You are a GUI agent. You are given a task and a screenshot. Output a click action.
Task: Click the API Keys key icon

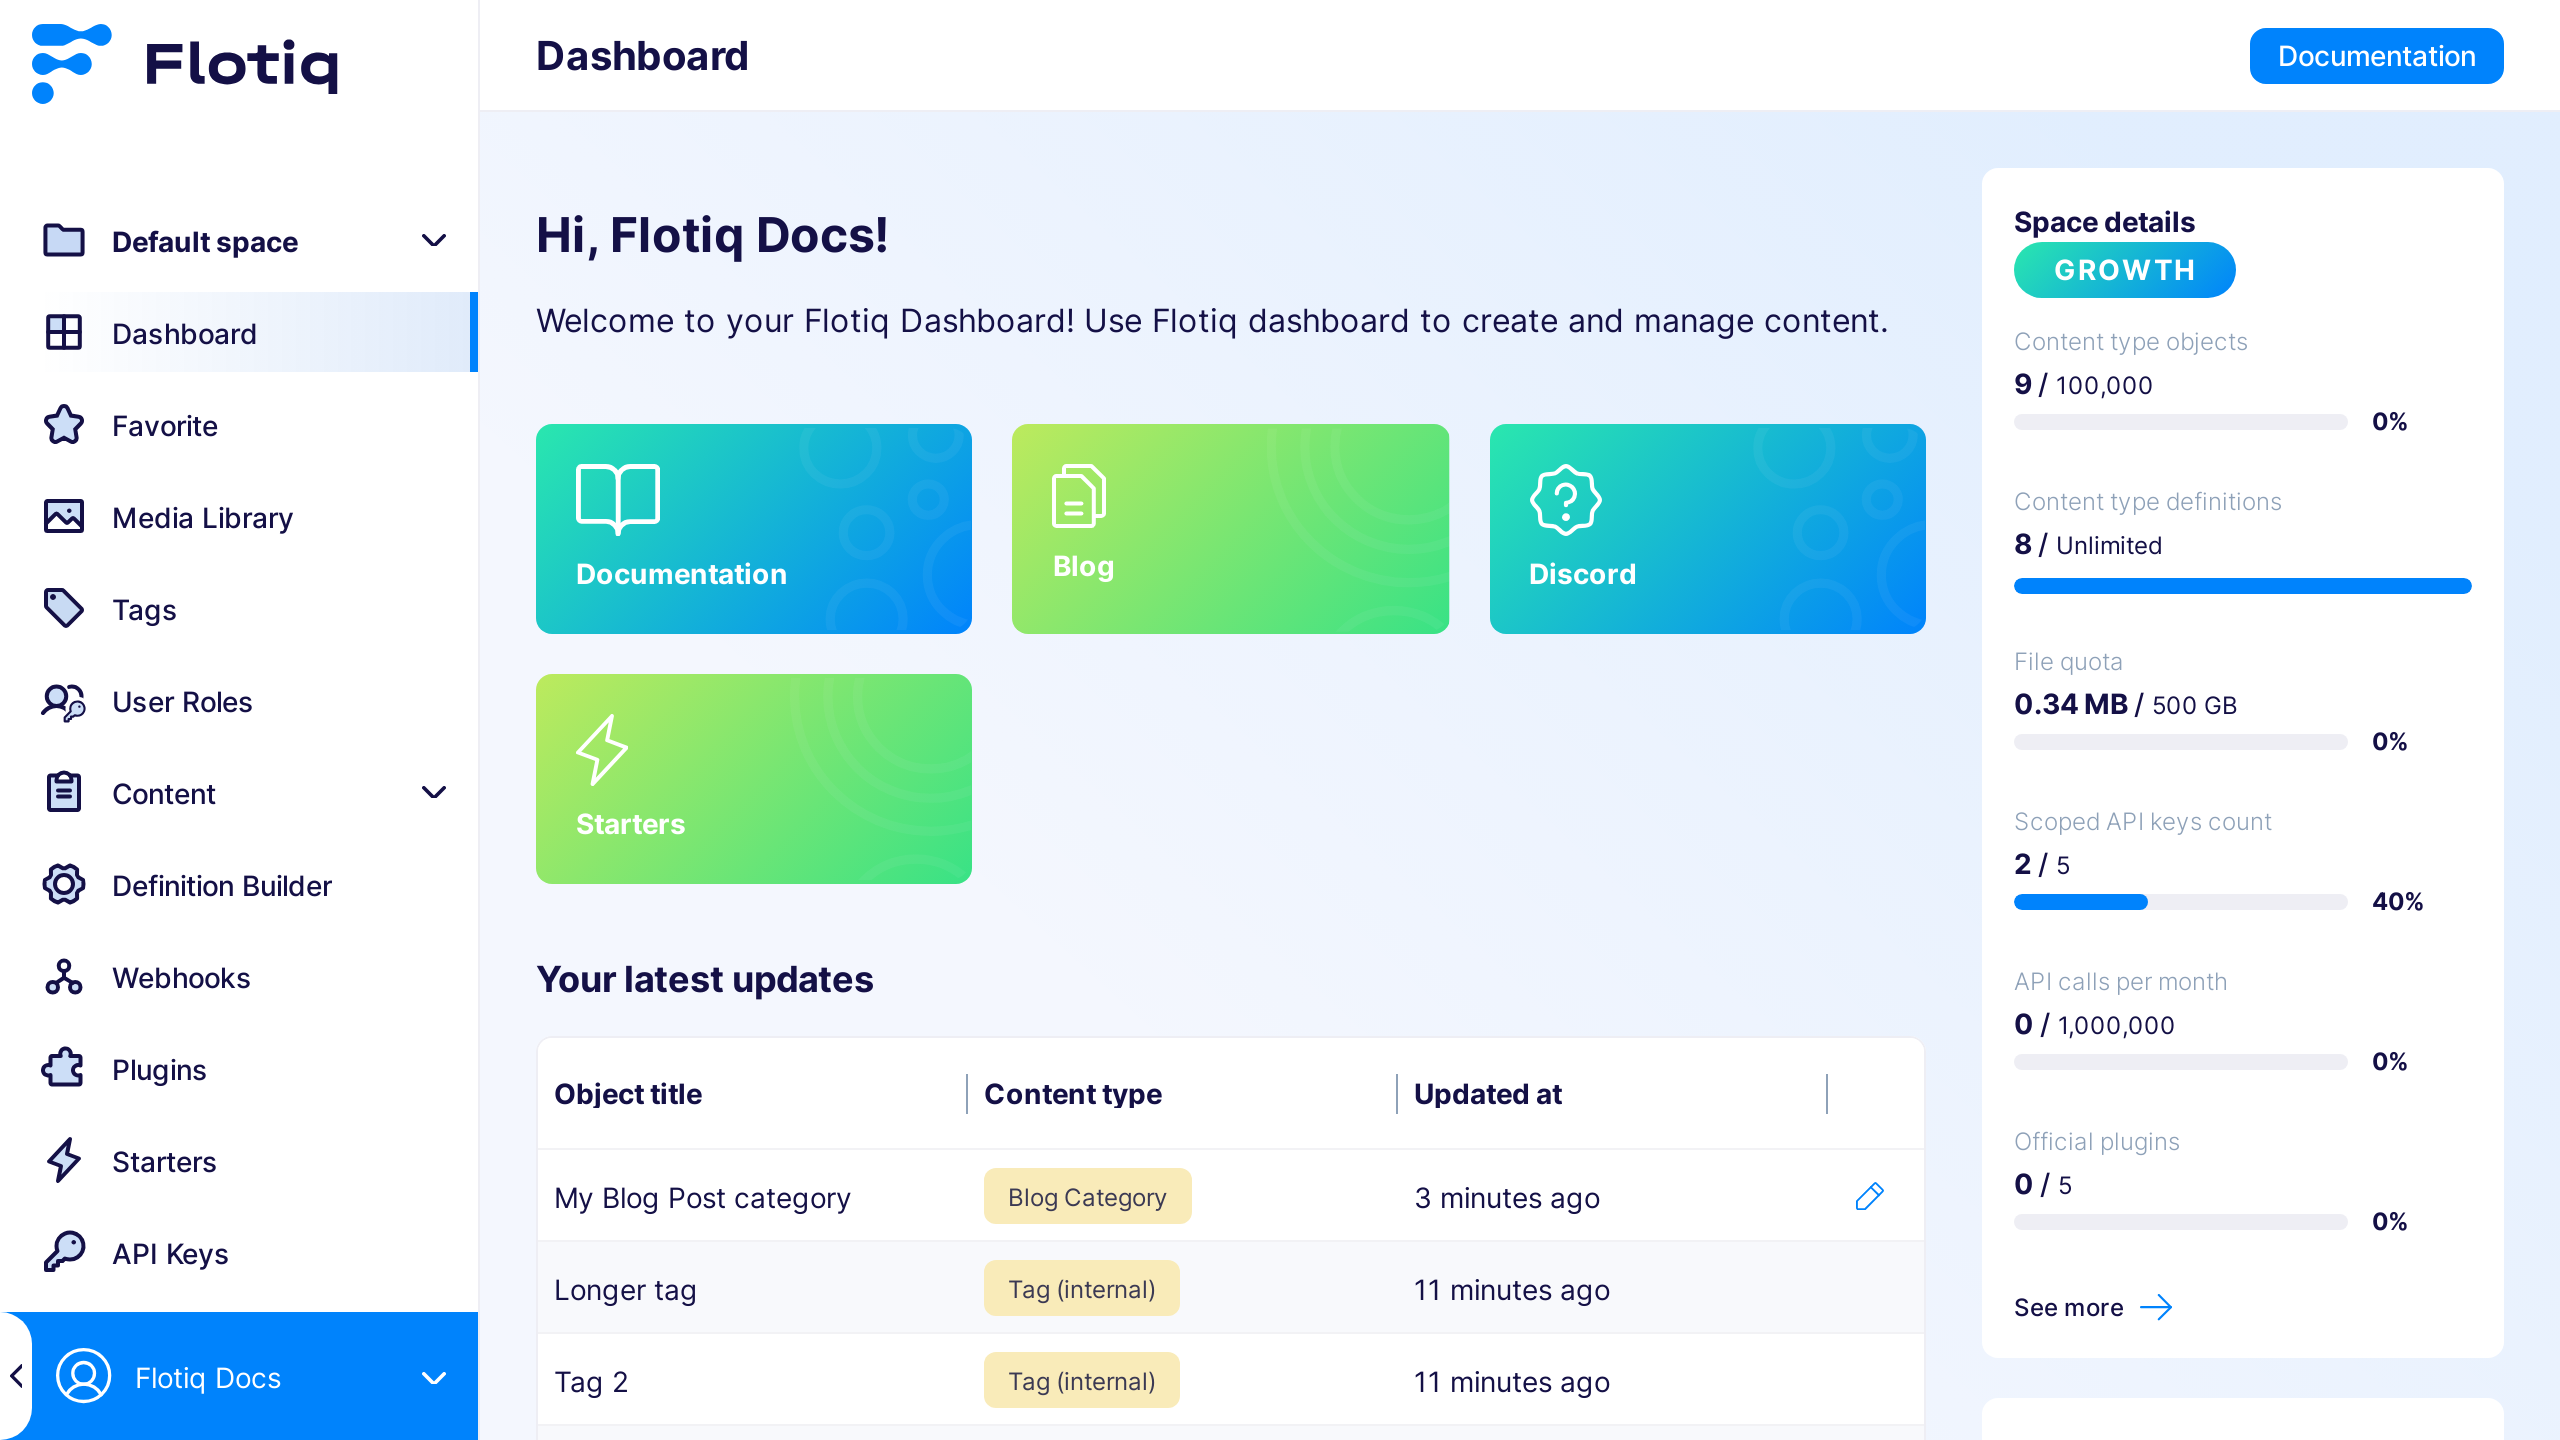[64, 1253]
